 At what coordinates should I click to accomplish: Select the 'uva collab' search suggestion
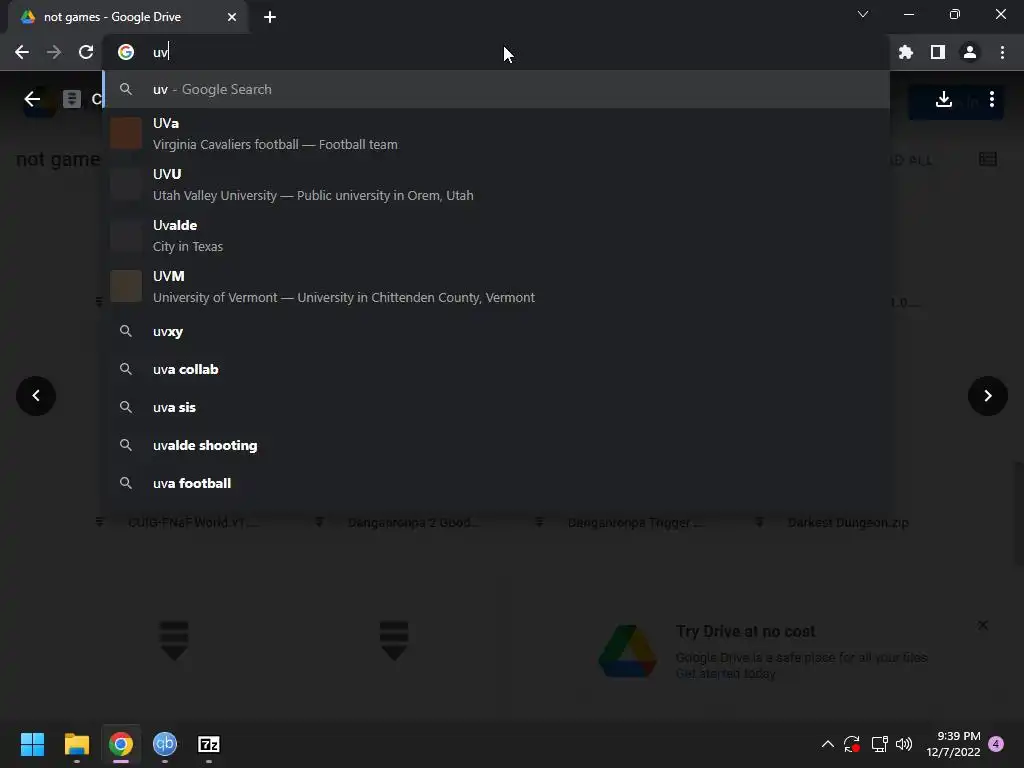pyautogui.click(x=496, y=370)
